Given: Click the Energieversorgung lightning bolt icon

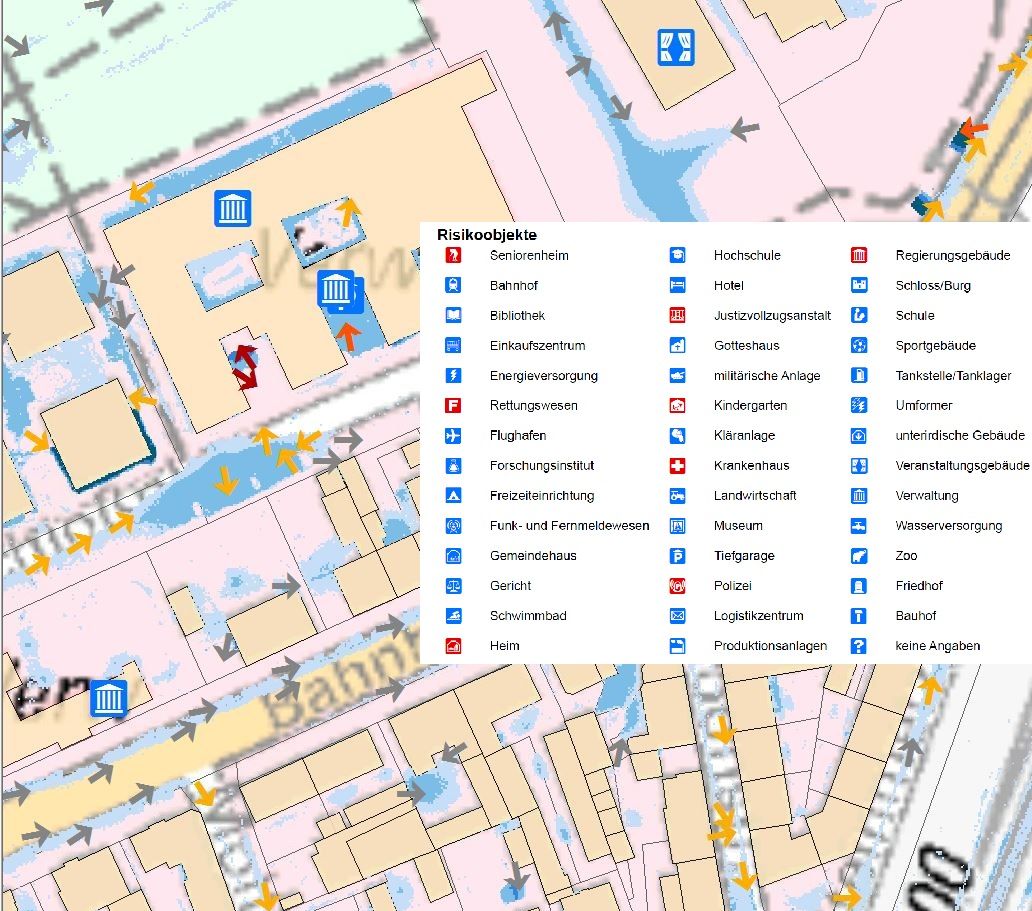Looking at the screenshot, I should [x=453, y=376].
